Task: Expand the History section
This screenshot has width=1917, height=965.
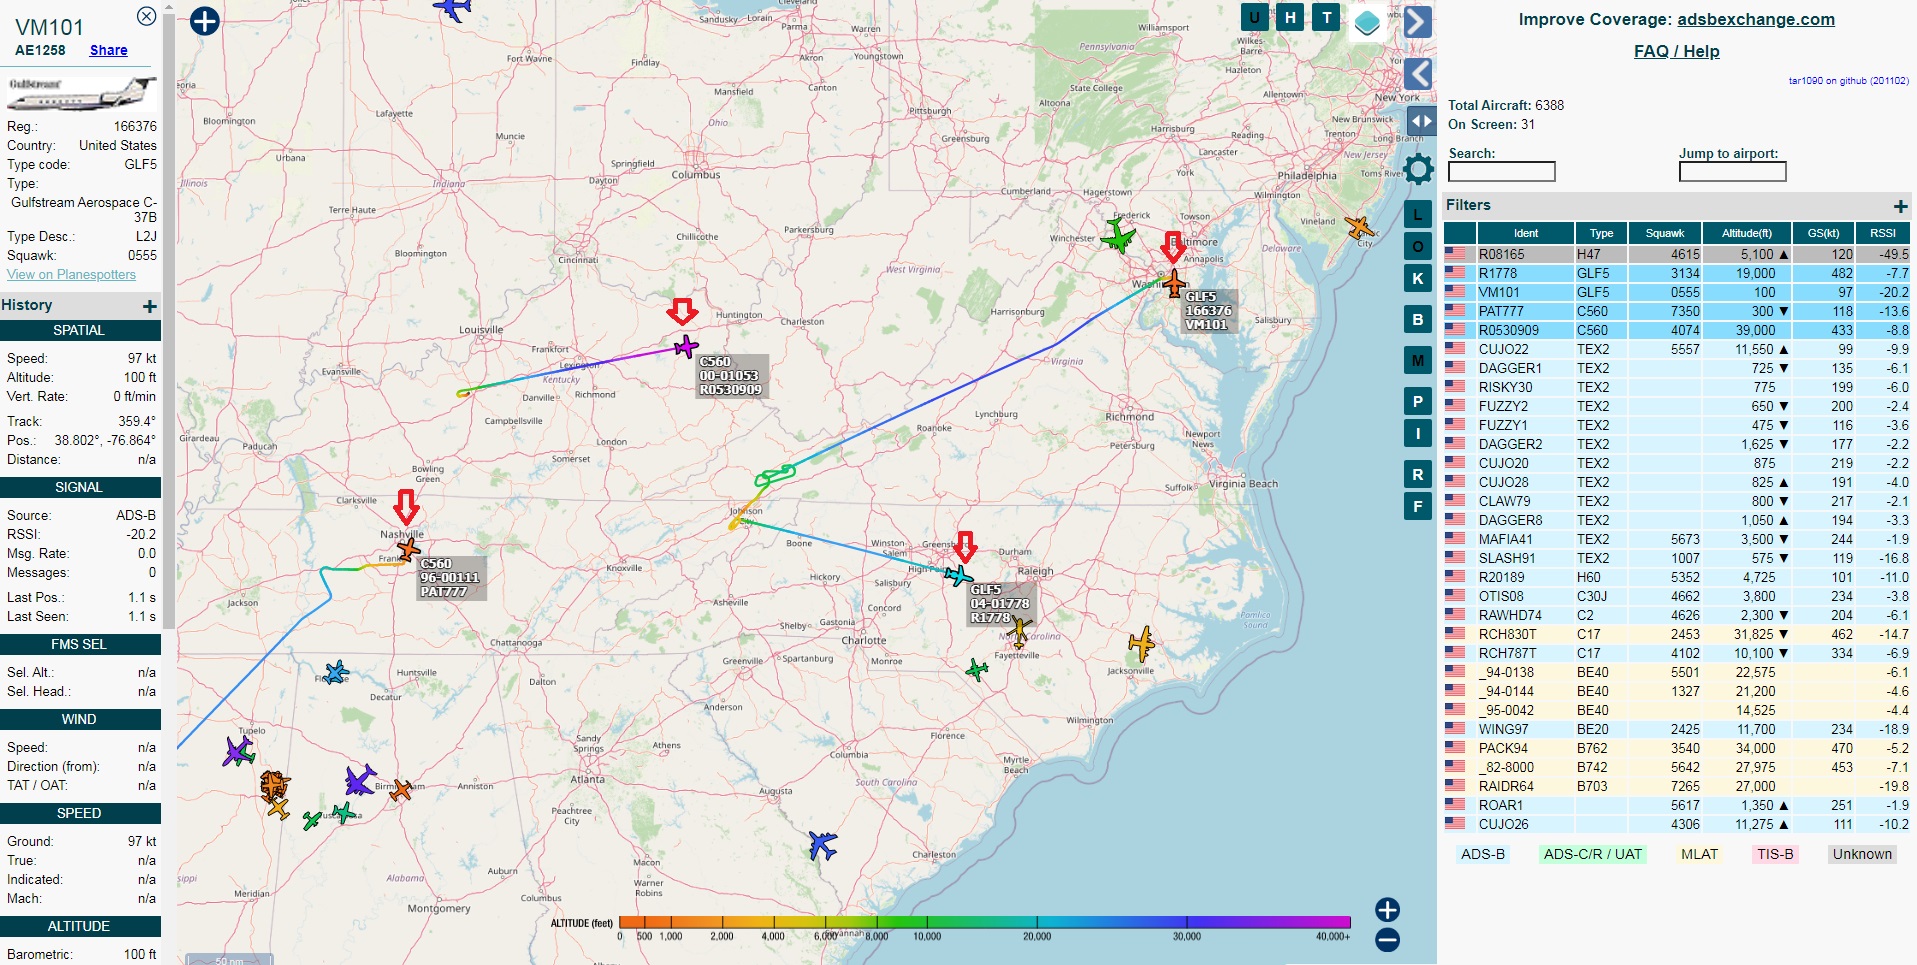Action: [x=150, y=307]
